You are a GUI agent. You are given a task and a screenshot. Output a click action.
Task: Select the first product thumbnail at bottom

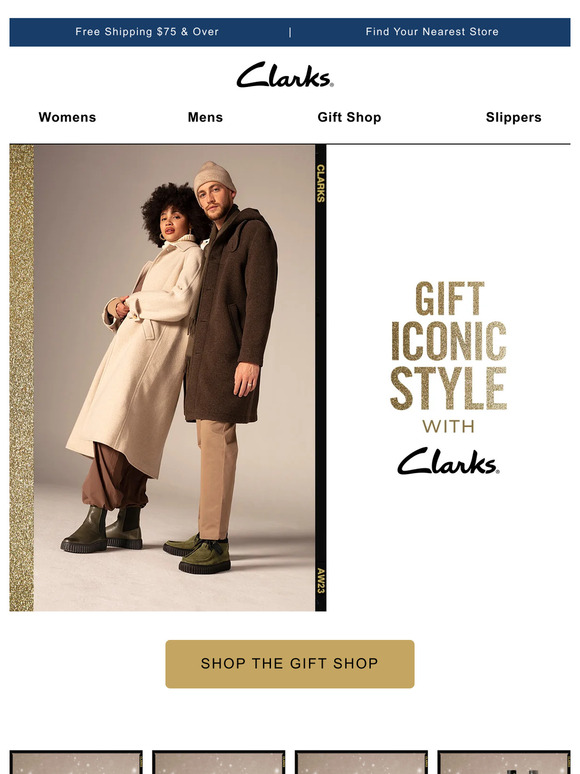click(x=76, y=762)
